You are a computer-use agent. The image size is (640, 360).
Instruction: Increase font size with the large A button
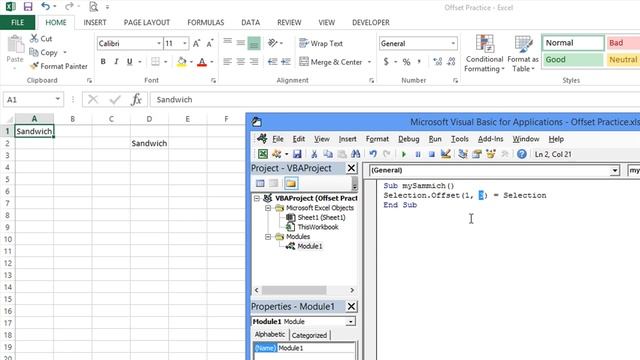pyautogui.click(x=196, y=43)
